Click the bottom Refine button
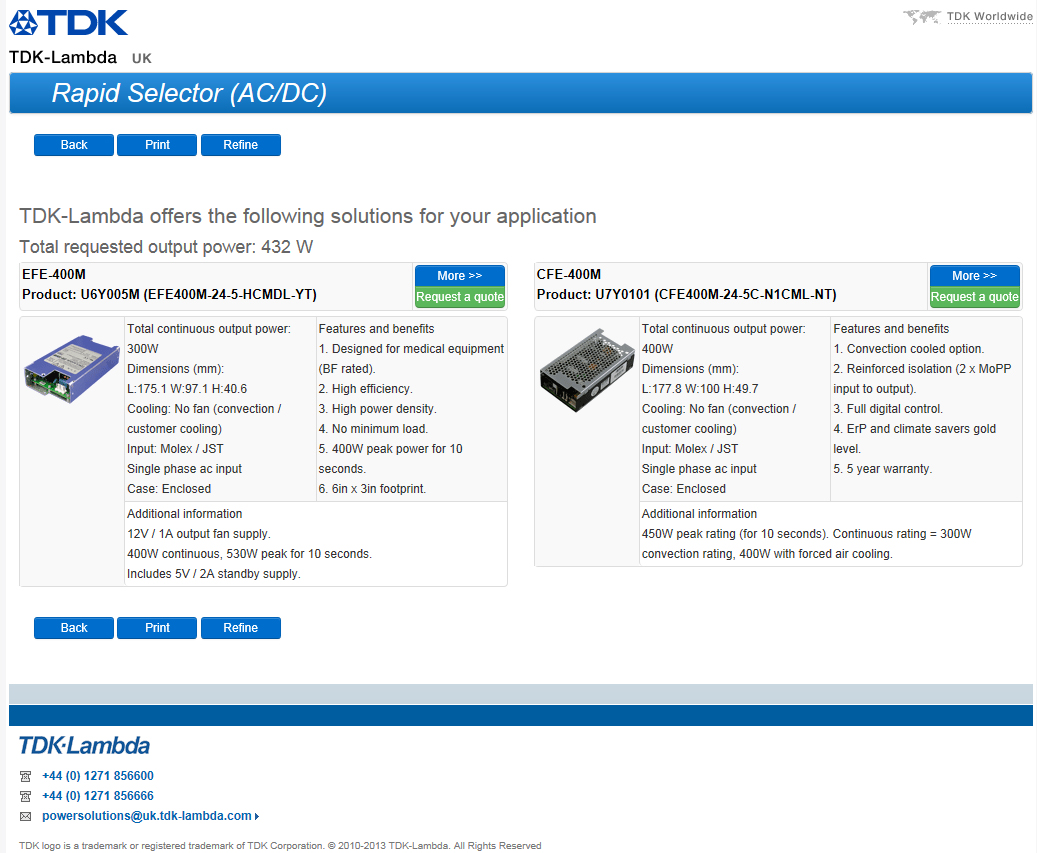Viewport: 1037px width, 853px height. [x=241, y=628]
